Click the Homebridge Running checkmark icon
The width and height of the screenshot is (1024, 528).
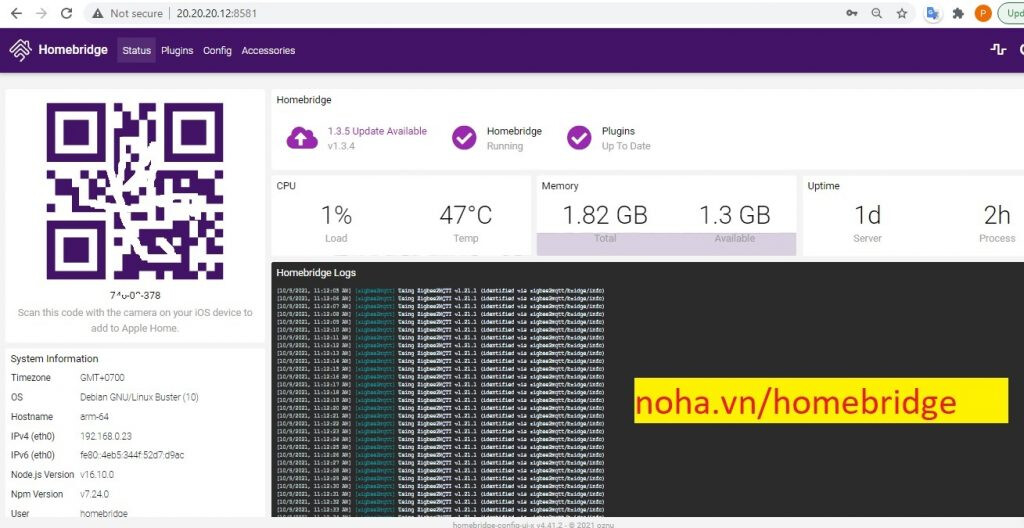(x=464, y=138)
